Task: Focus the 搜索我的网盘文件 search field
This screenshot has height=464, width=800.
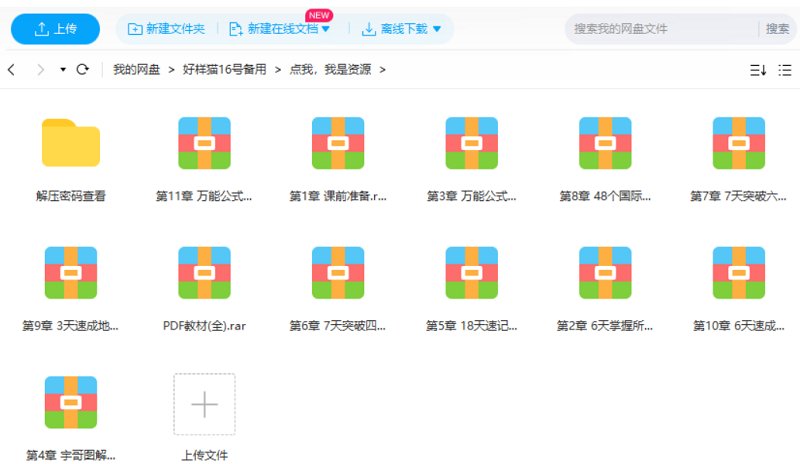Action: click(x=660, y=29)
